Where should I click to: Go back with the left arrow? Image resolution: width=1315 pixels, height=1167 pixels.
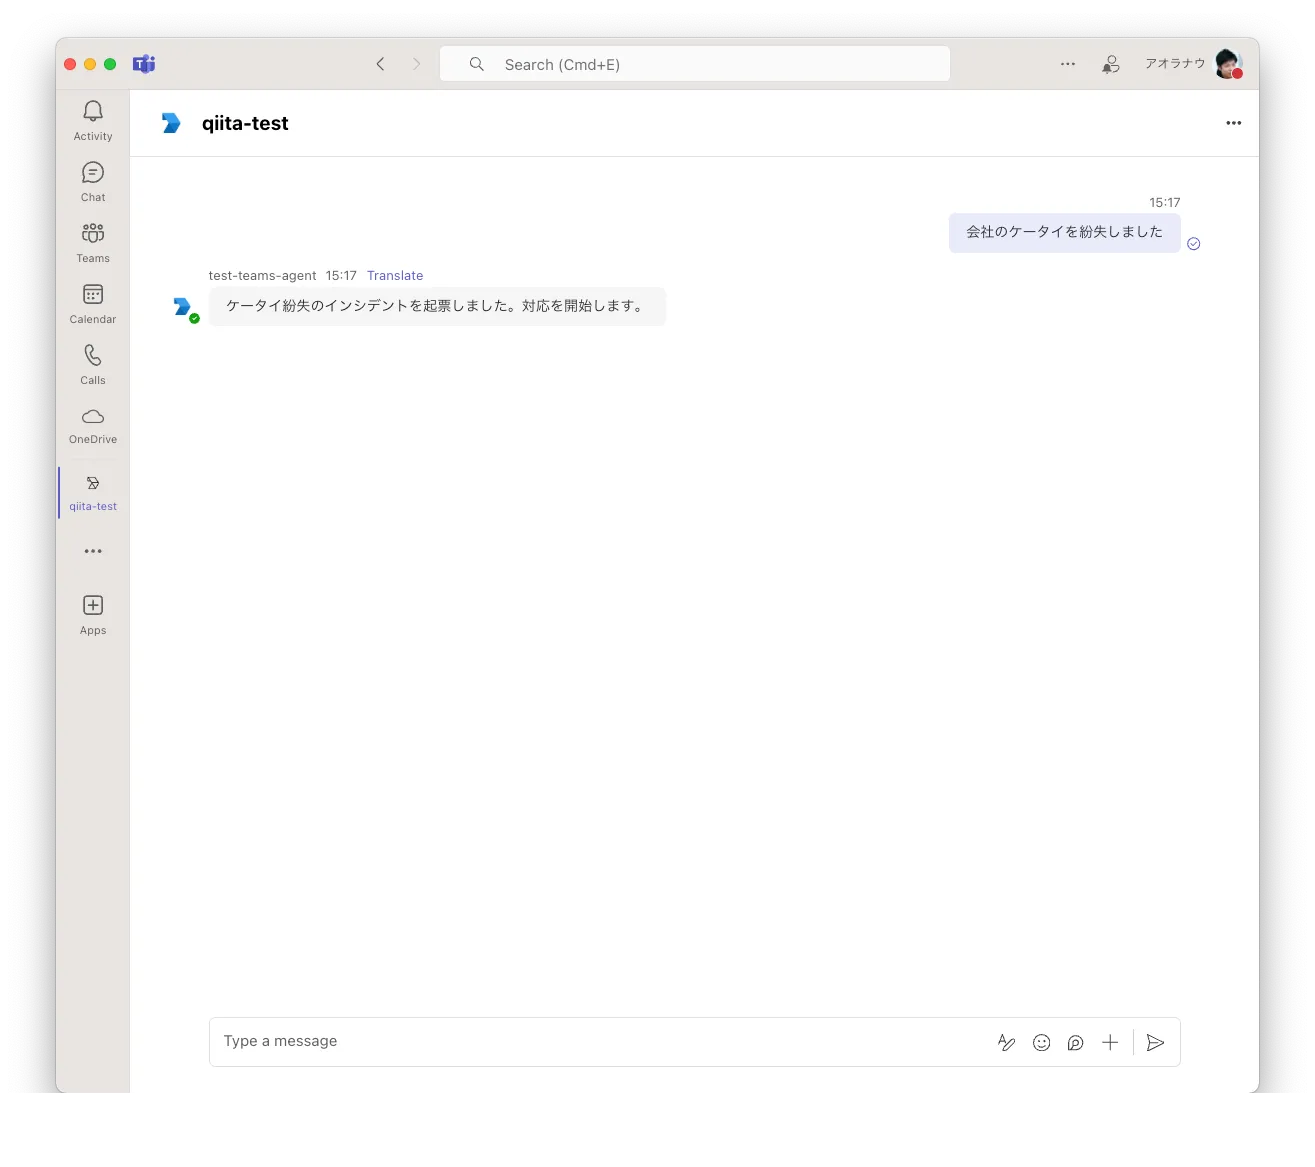(380, 64)
